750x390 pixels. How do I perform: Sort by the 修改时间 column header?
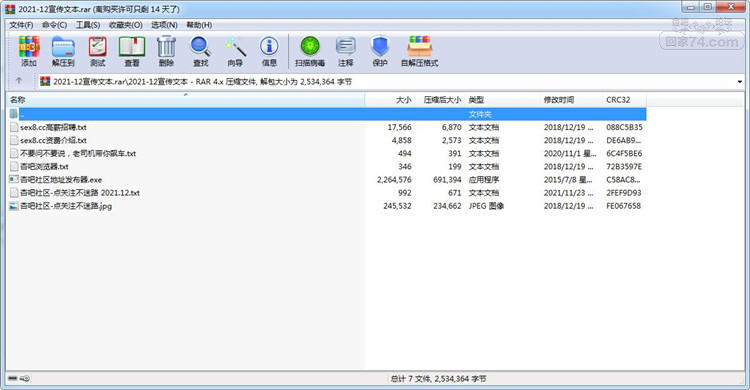point(571,100)
